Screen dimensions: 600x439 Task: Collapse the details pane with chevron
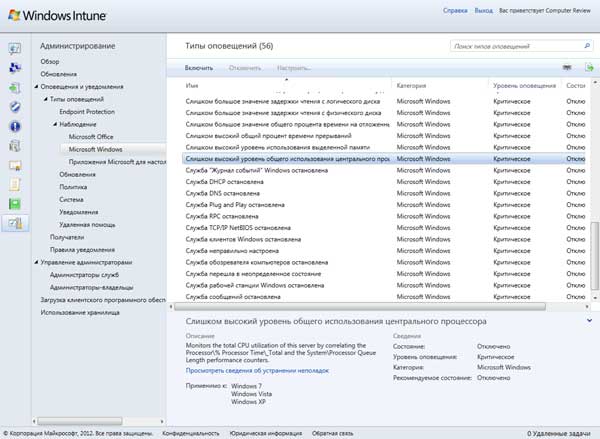tap(590, 321)
